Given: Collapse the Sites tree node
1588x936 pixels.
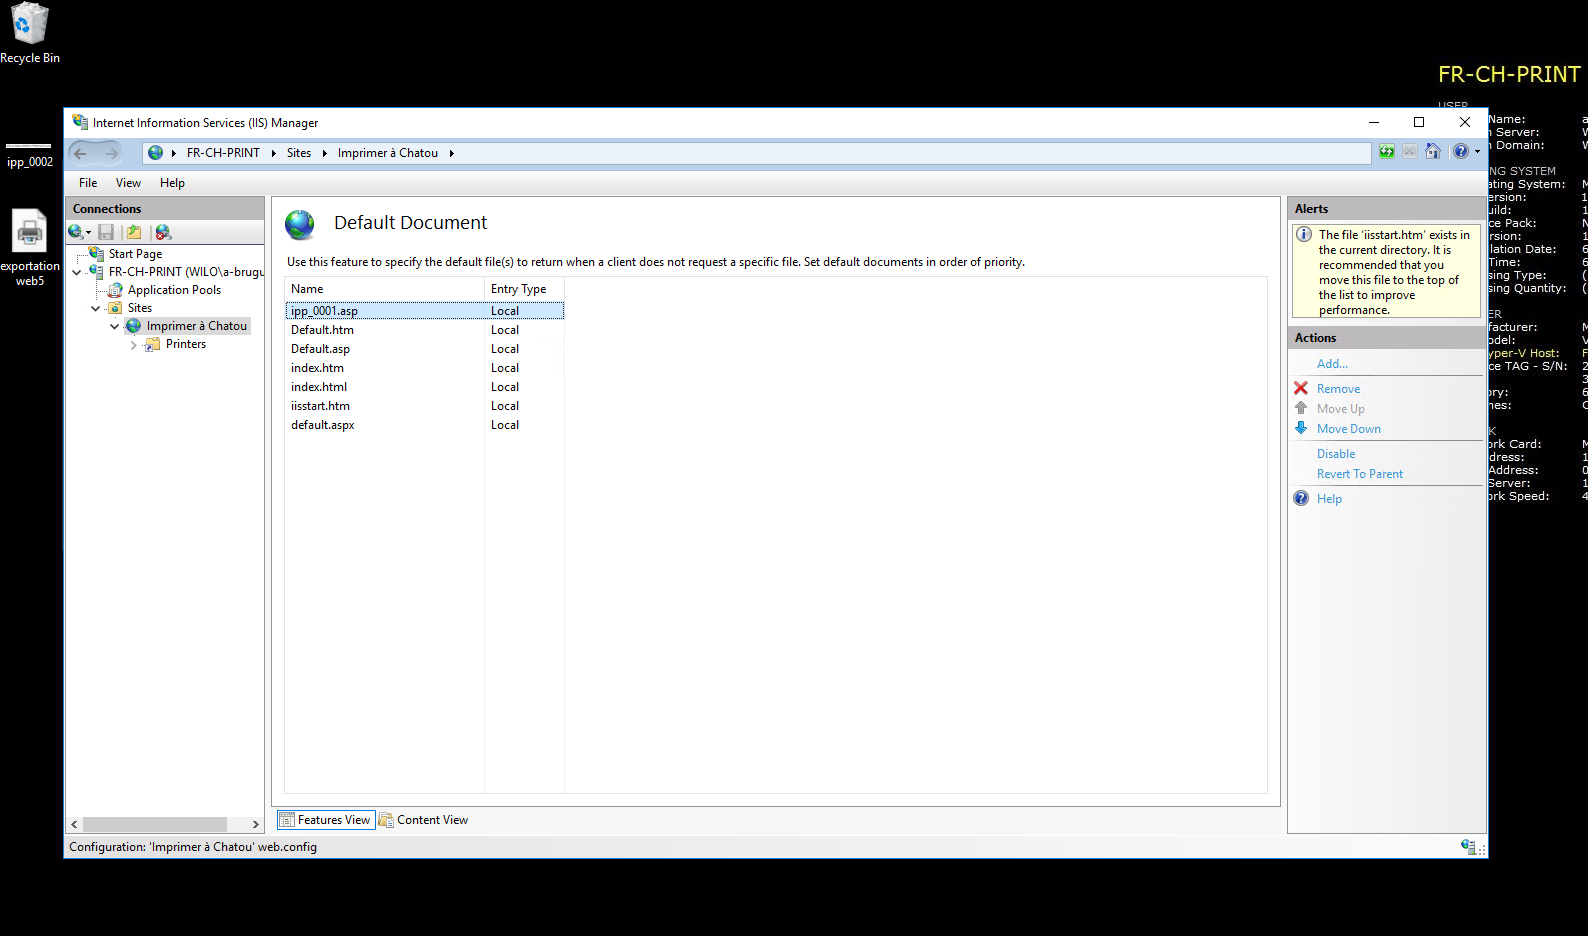Looking at the screenshot, I should coord(96,309).
